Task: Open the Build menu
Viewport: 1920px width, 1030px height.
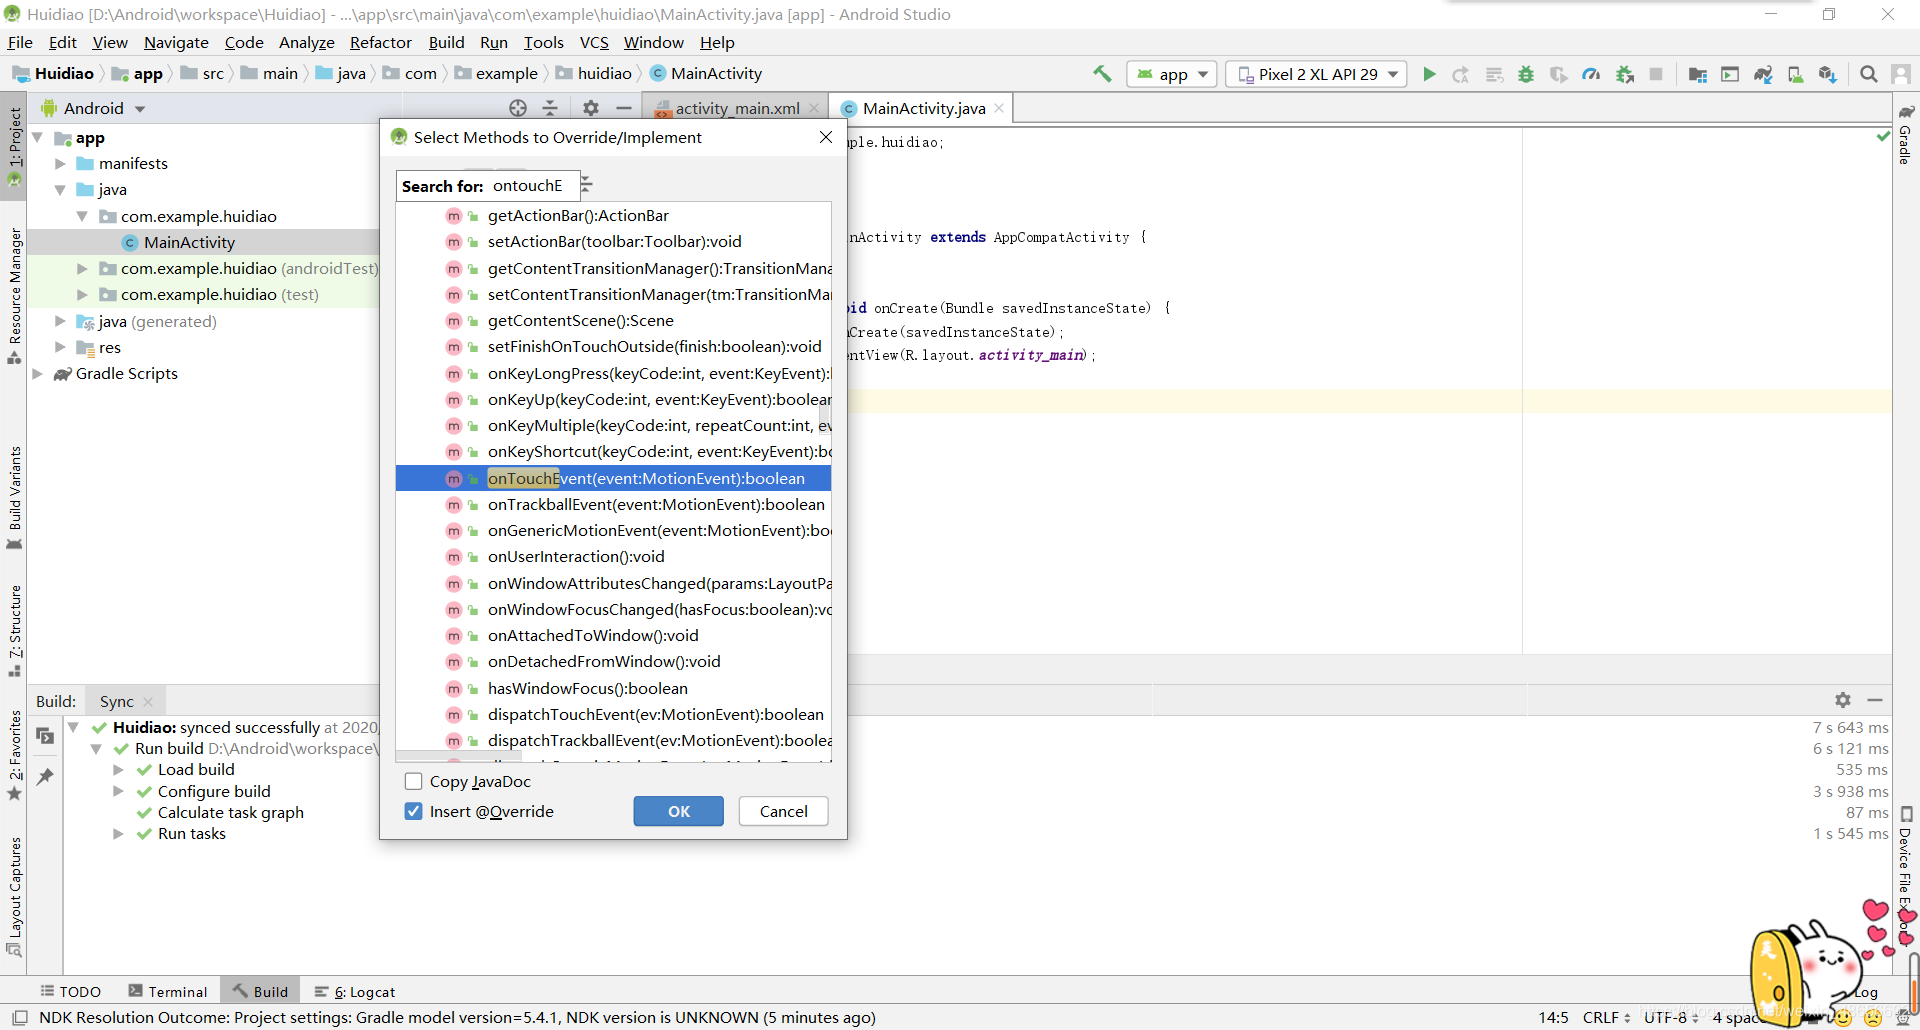Action: (446, 42)
